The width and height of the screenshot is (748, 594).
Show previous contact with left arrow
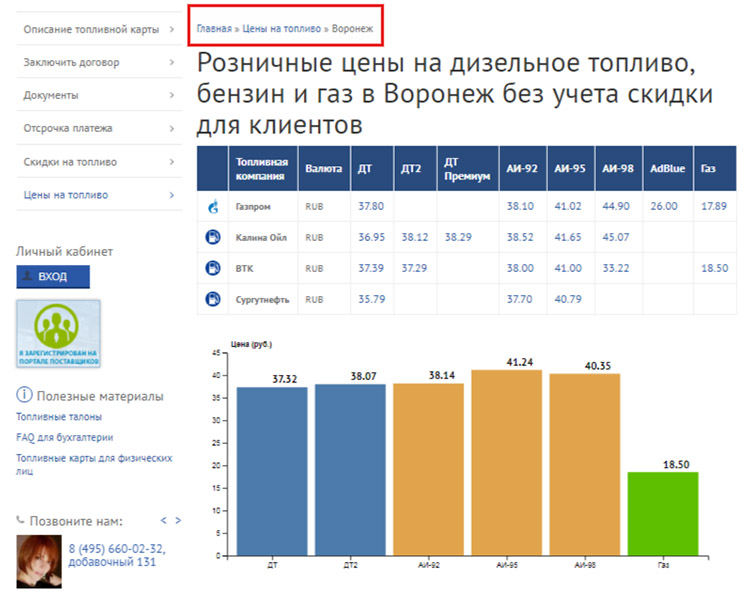(164, 520)
